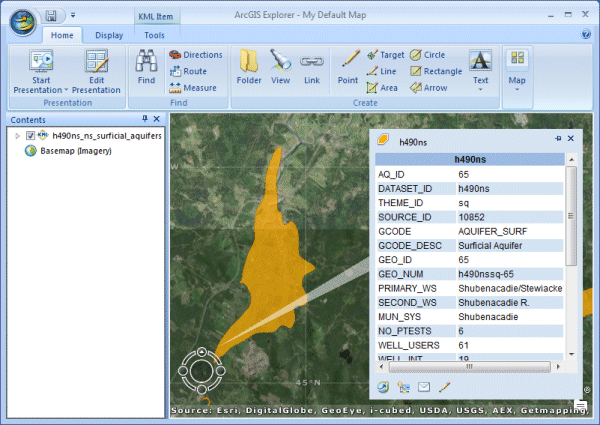Select Basemap (Imagery) in Contents
Screen dimensions: 600x425
76,151
